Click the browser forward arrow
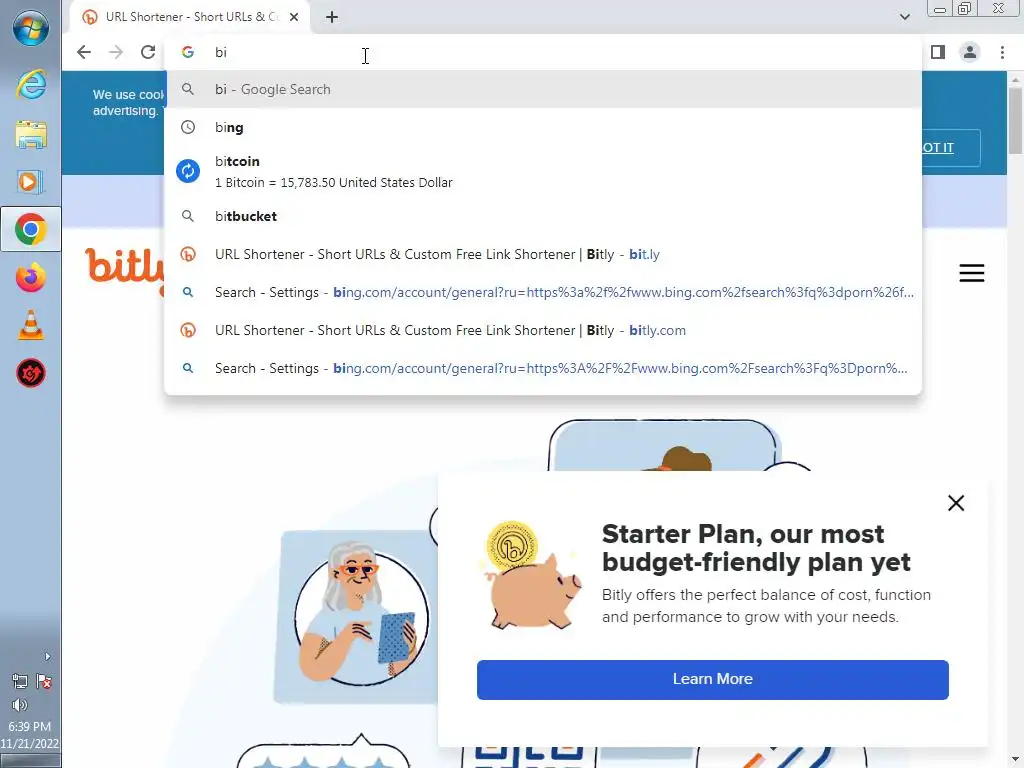Screen dimensions: 1024x768 point(116,52)
